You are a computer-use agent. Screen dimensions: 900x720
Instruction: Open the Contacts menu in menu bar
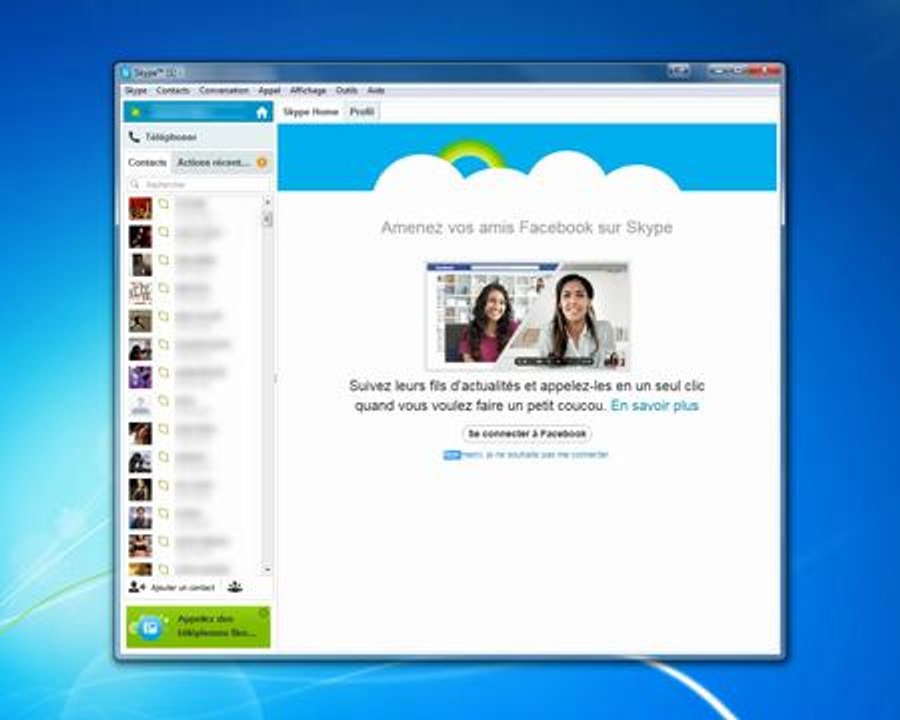pyautogui.click(x=173, y=91)
